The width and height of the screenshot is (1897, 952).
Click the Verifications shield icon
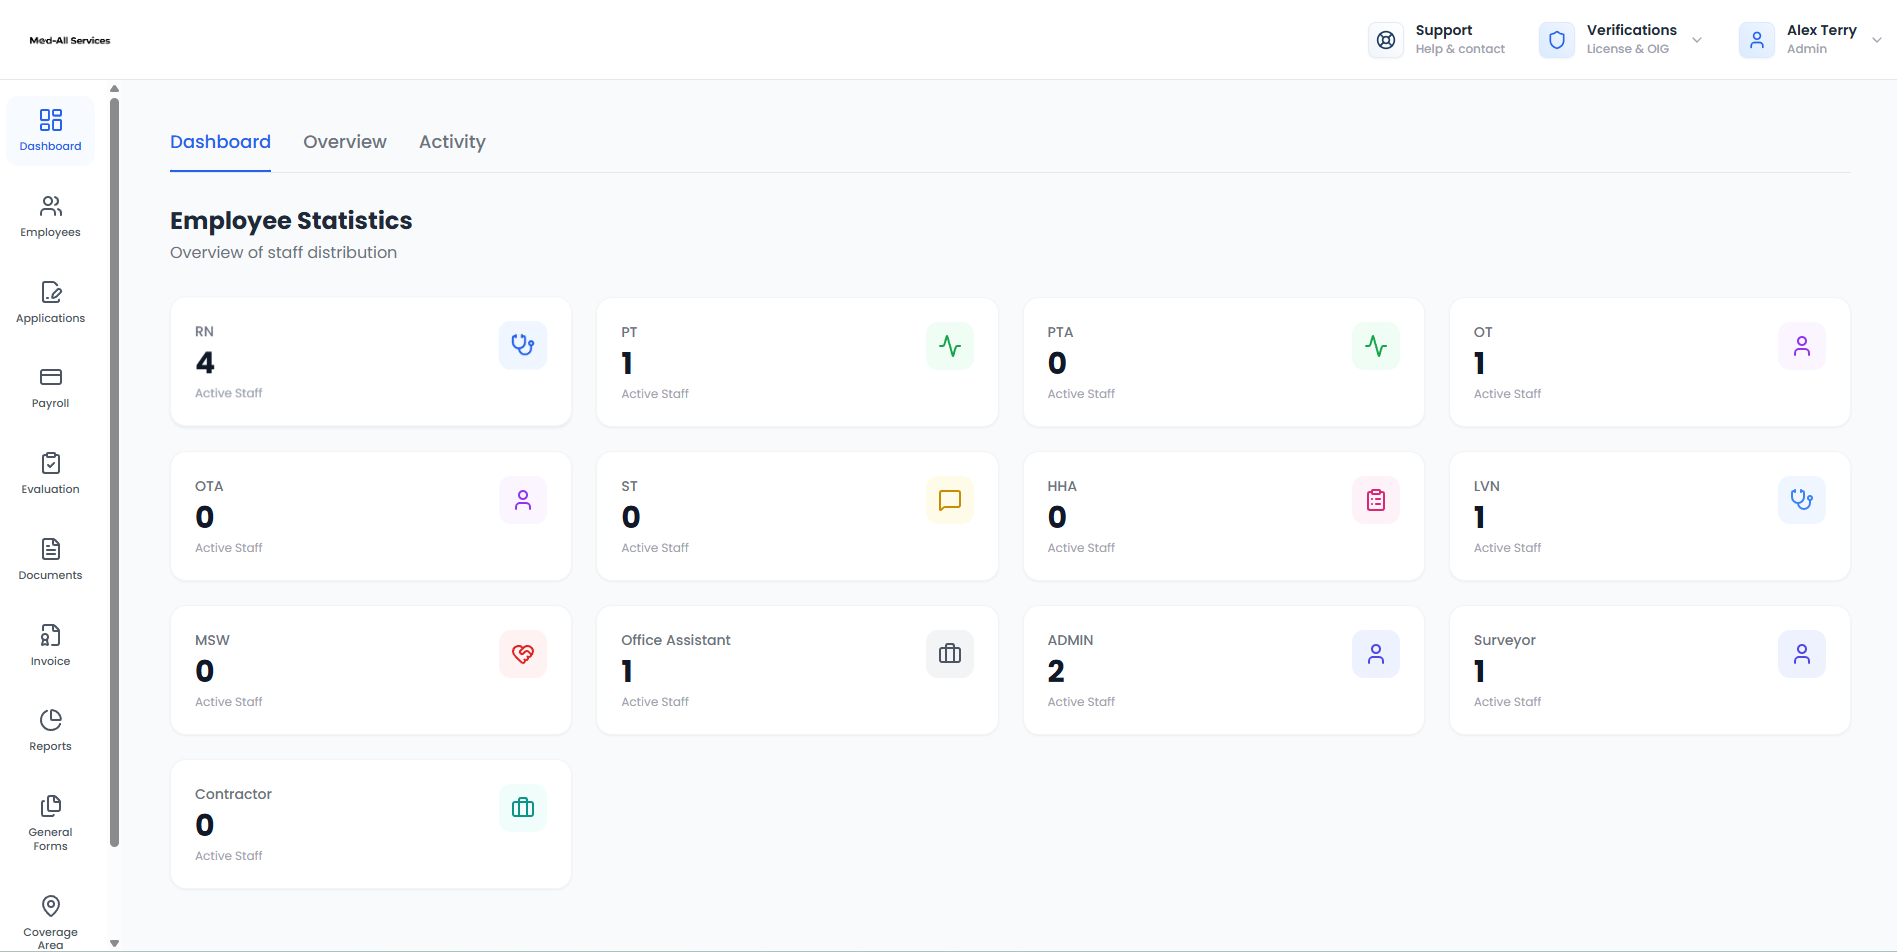click(1556, 40)
